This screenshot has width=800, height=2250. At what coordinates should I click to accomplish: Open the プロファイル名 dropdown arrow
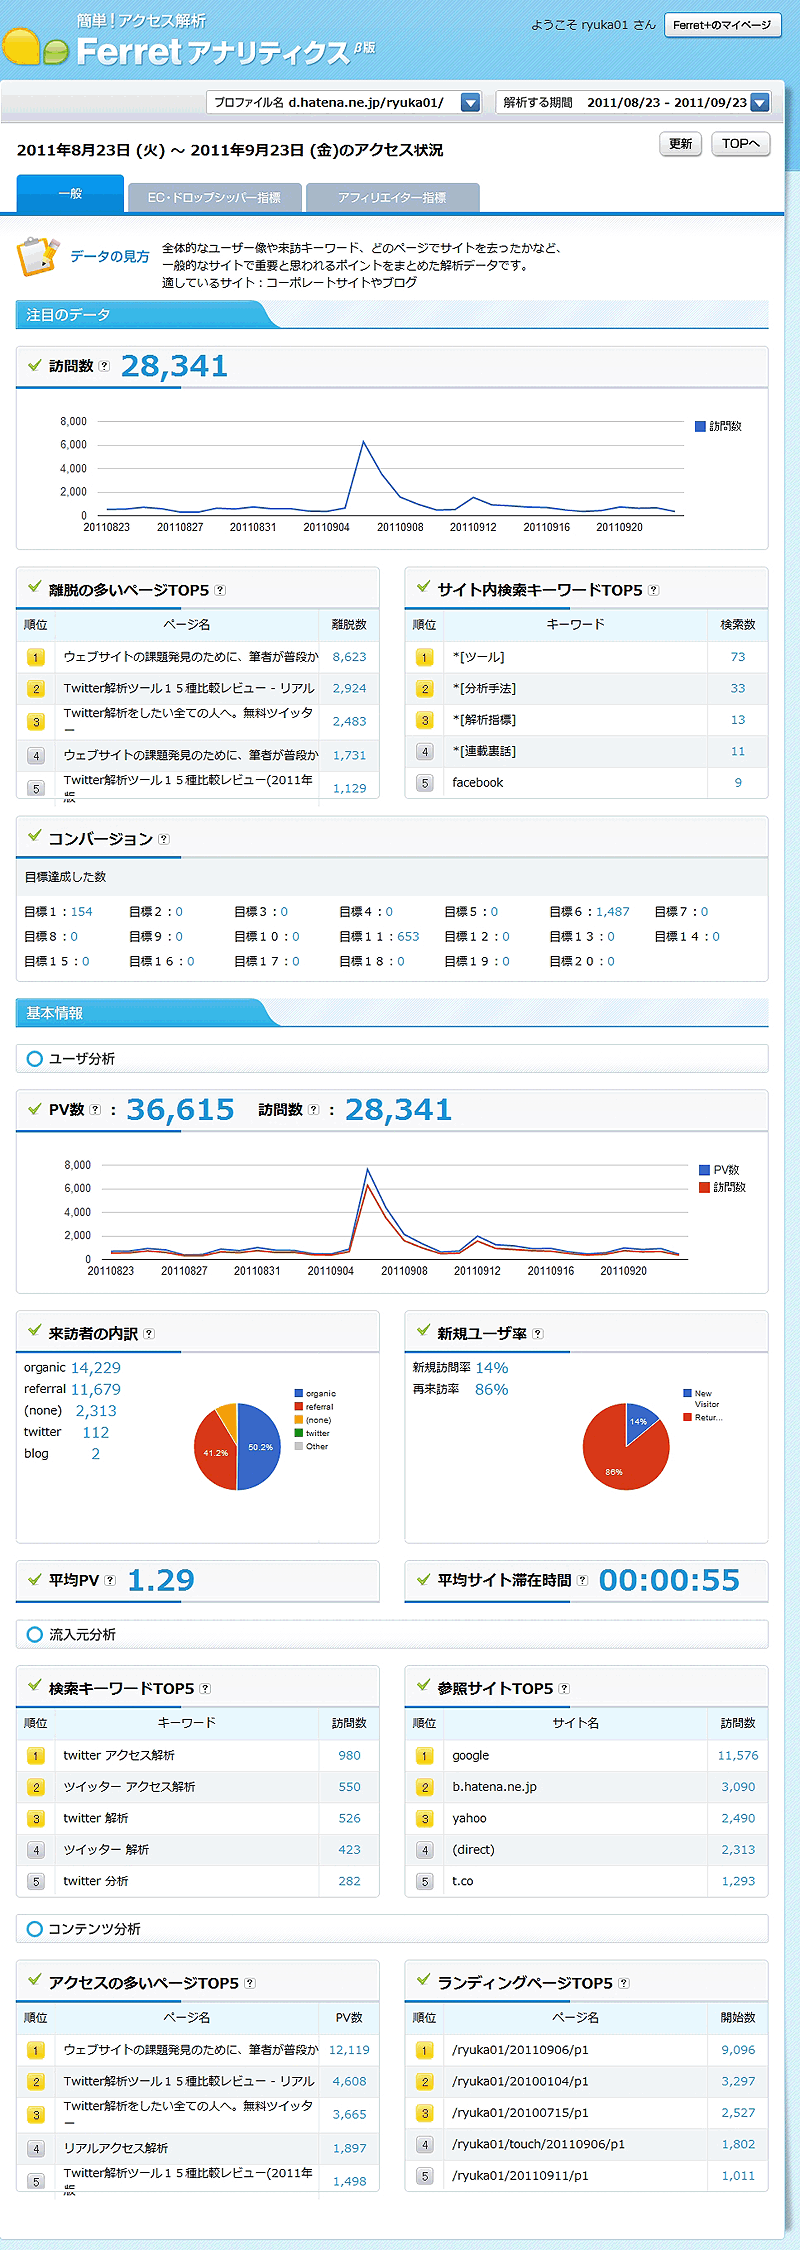tap(470, 102)
